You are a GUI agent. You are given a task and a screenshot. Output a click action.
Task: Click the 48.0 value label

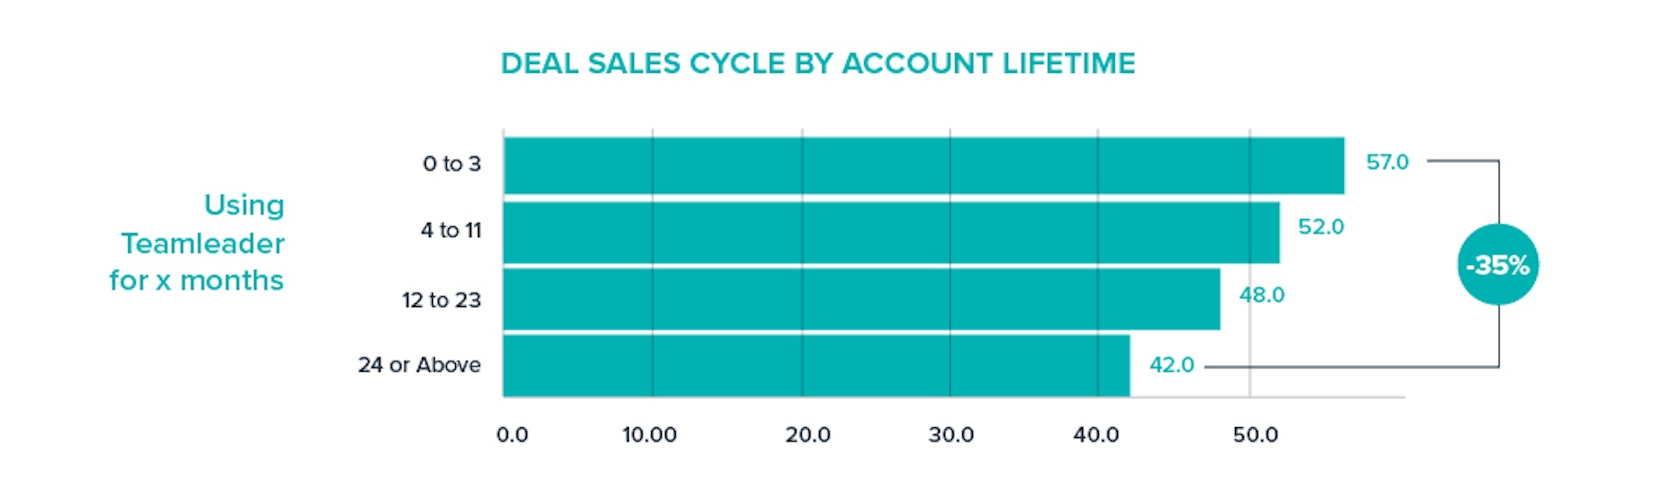coord(1261,295)
